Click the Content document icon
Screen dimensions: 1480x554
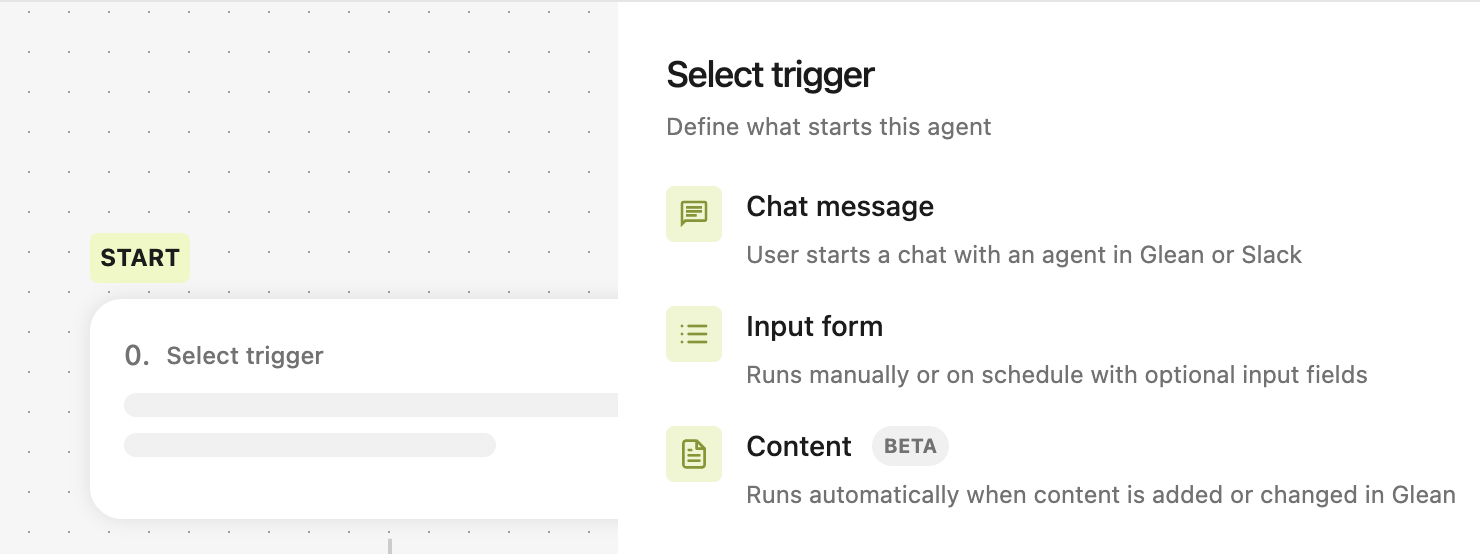click(x=694, y=453)
